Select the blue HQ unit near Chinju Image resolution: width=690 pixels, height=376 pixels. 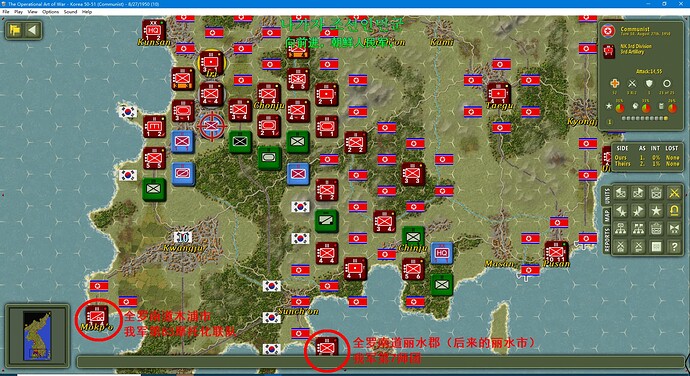tap(442, 253)
